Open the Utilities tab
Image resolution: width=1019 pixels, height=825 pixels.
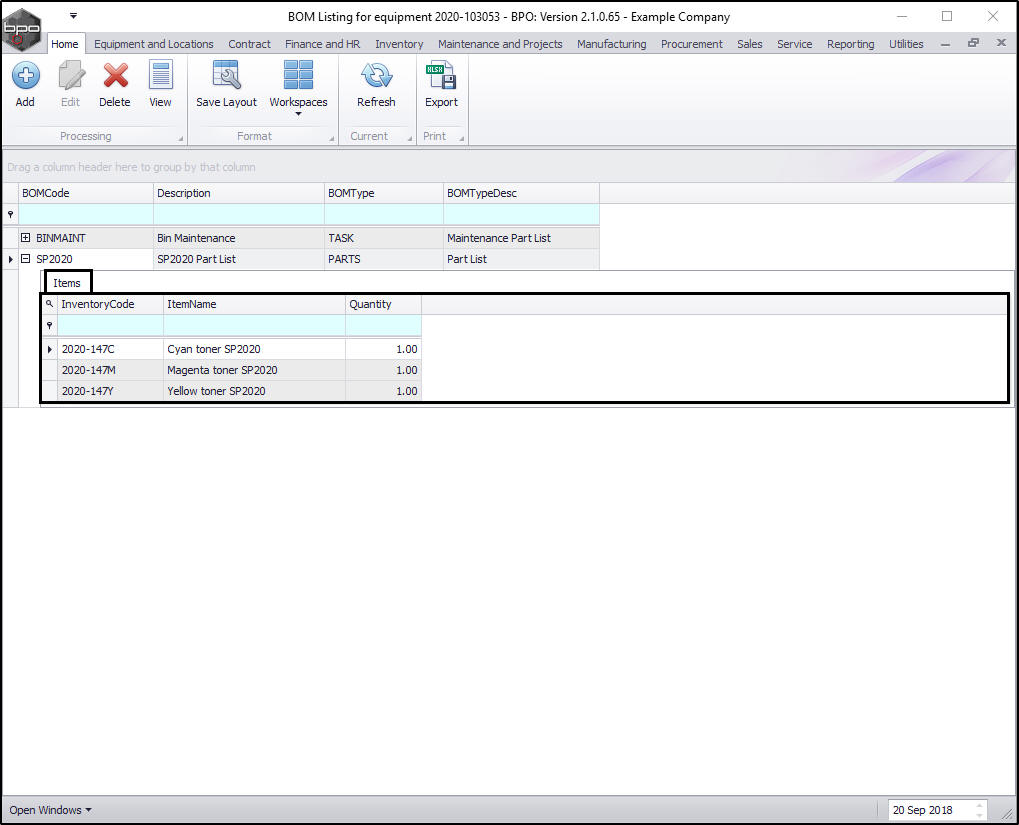906,44
